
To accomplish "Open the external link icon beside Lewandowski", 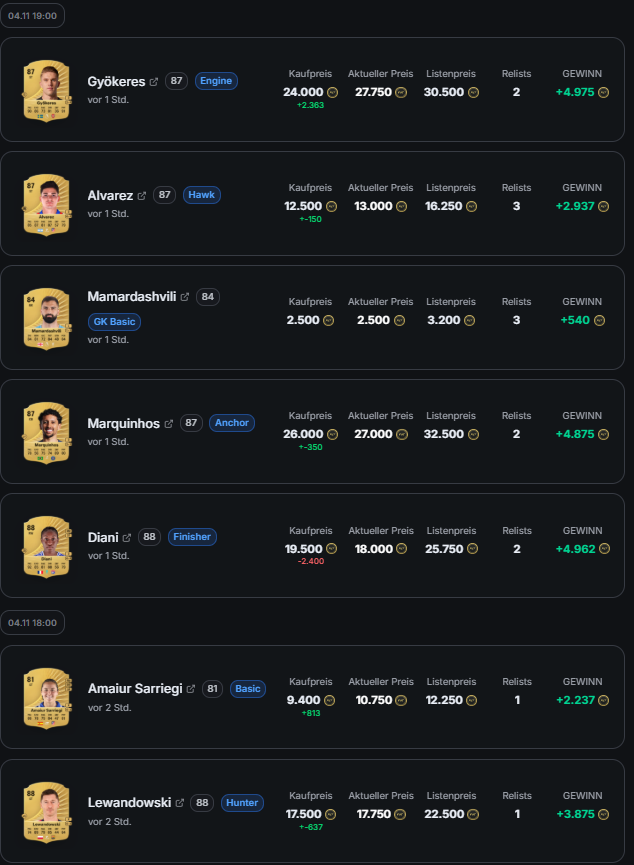I will pos(180,803).
